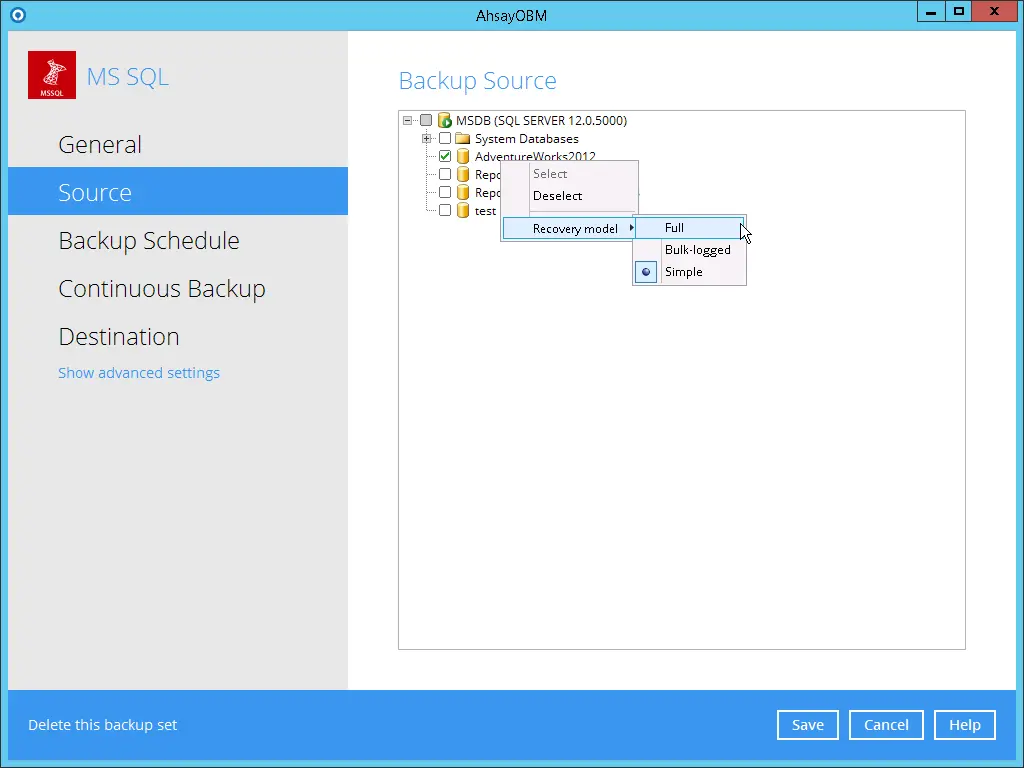The image size is (1024, 768).
Task: Check the System Databases checkbox
Action: [444, 138]
